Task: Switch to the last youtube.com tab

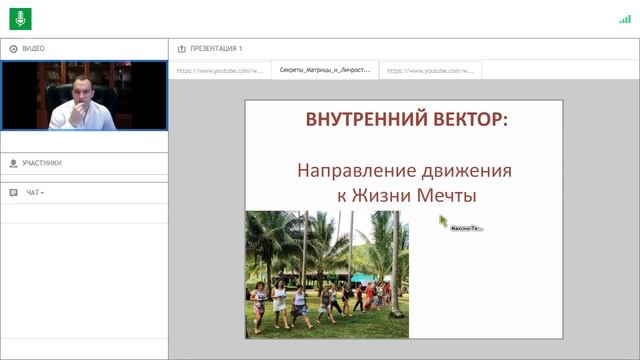Action: [431, 70]
